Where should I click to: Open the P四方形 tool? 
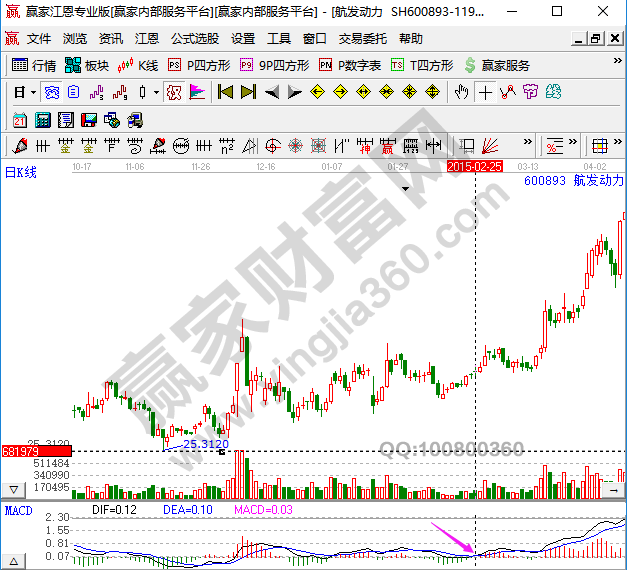[x=198, y=65]
